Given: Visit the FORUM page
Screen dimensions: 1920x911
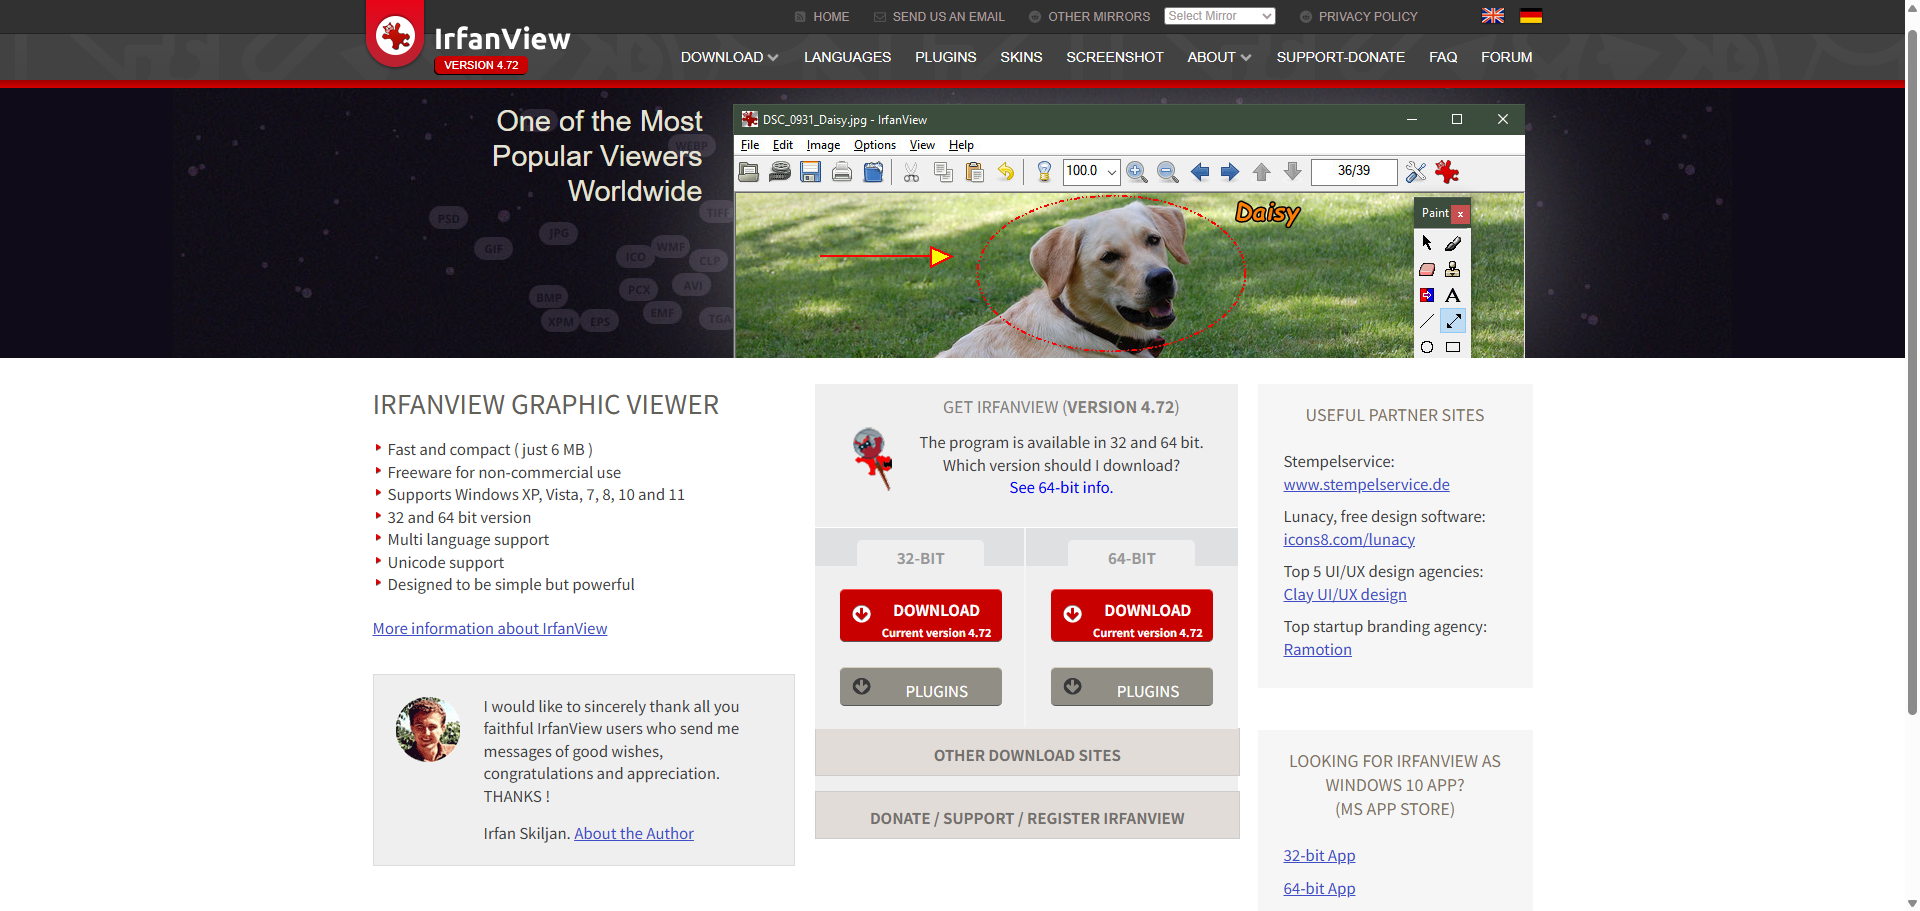Looking at the screenshot, I should (x=1506, y=57).
